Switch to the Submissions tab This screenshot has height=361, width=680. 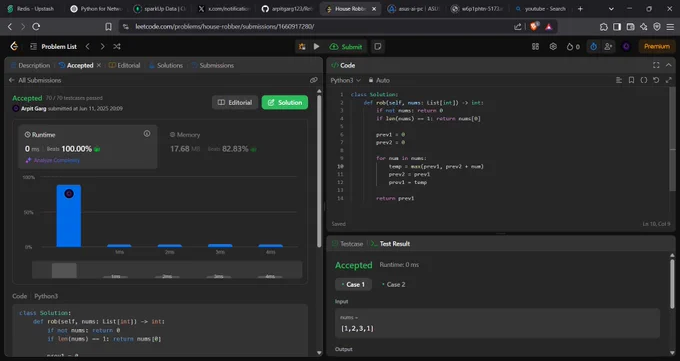213,66
